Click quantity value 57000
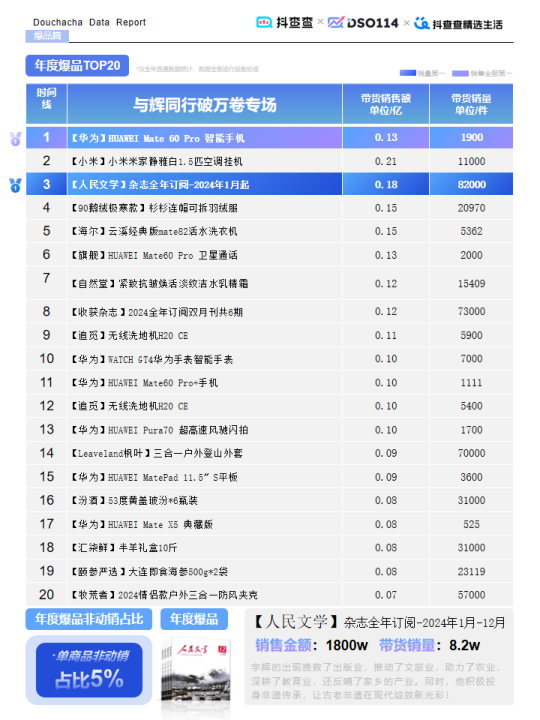 [471, 595]
